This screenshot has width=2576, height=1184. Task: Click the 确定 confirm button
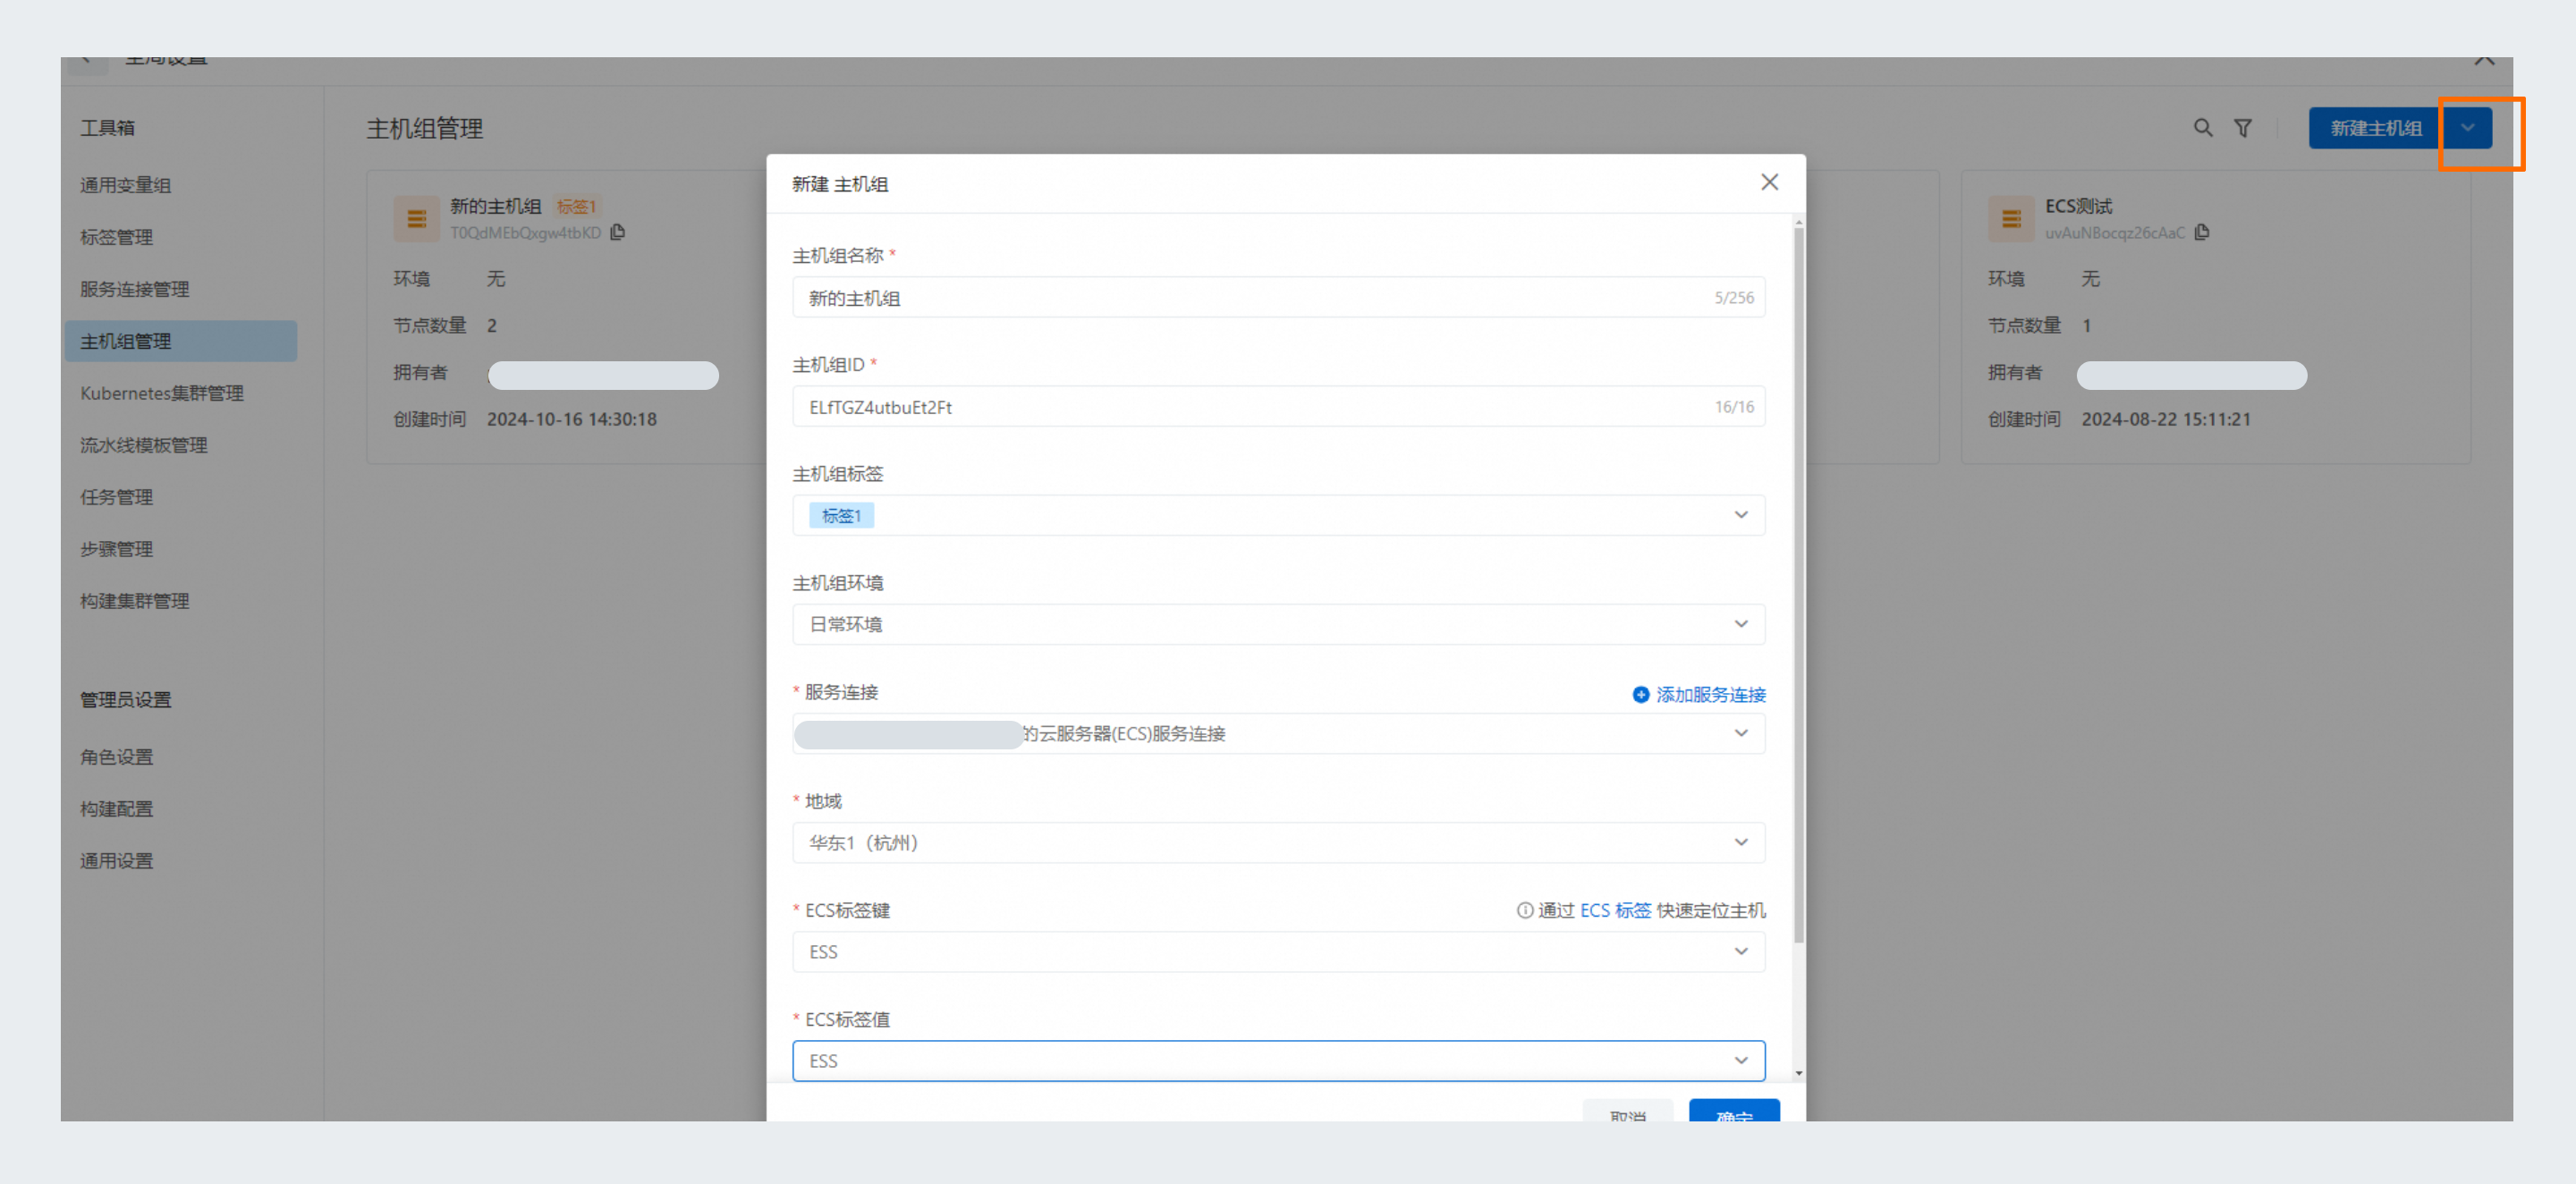[x=1734, y=1111]
